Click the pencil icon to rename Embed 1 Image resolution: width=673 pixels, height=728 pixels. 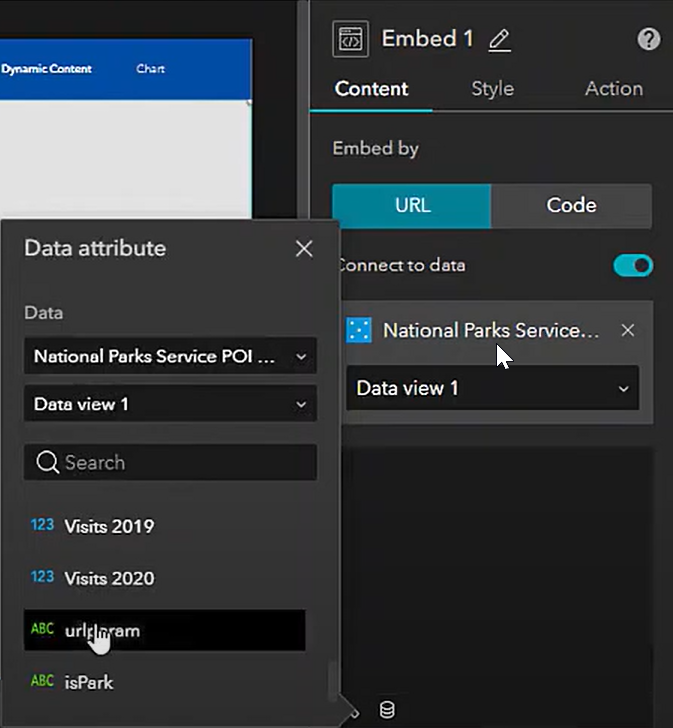point(499,40)
